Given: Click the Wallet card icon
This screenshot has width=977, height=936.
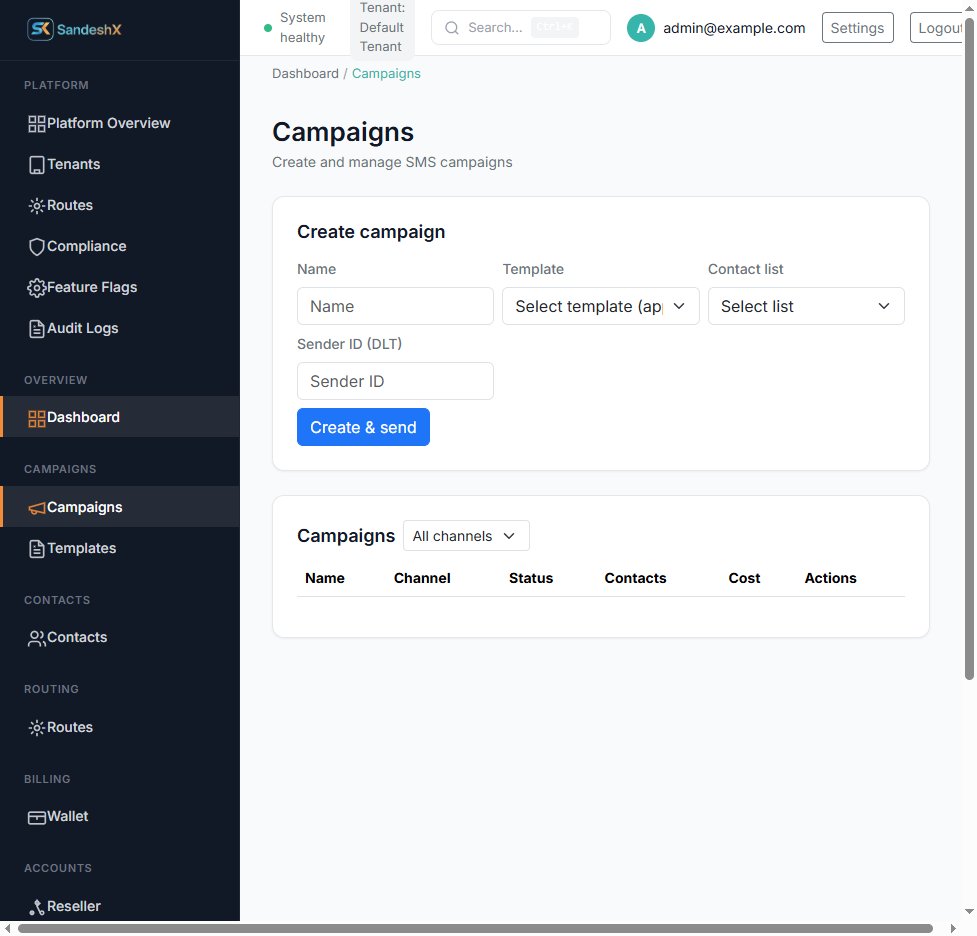Looking at the screenshot, I should (x=37, y=817).
